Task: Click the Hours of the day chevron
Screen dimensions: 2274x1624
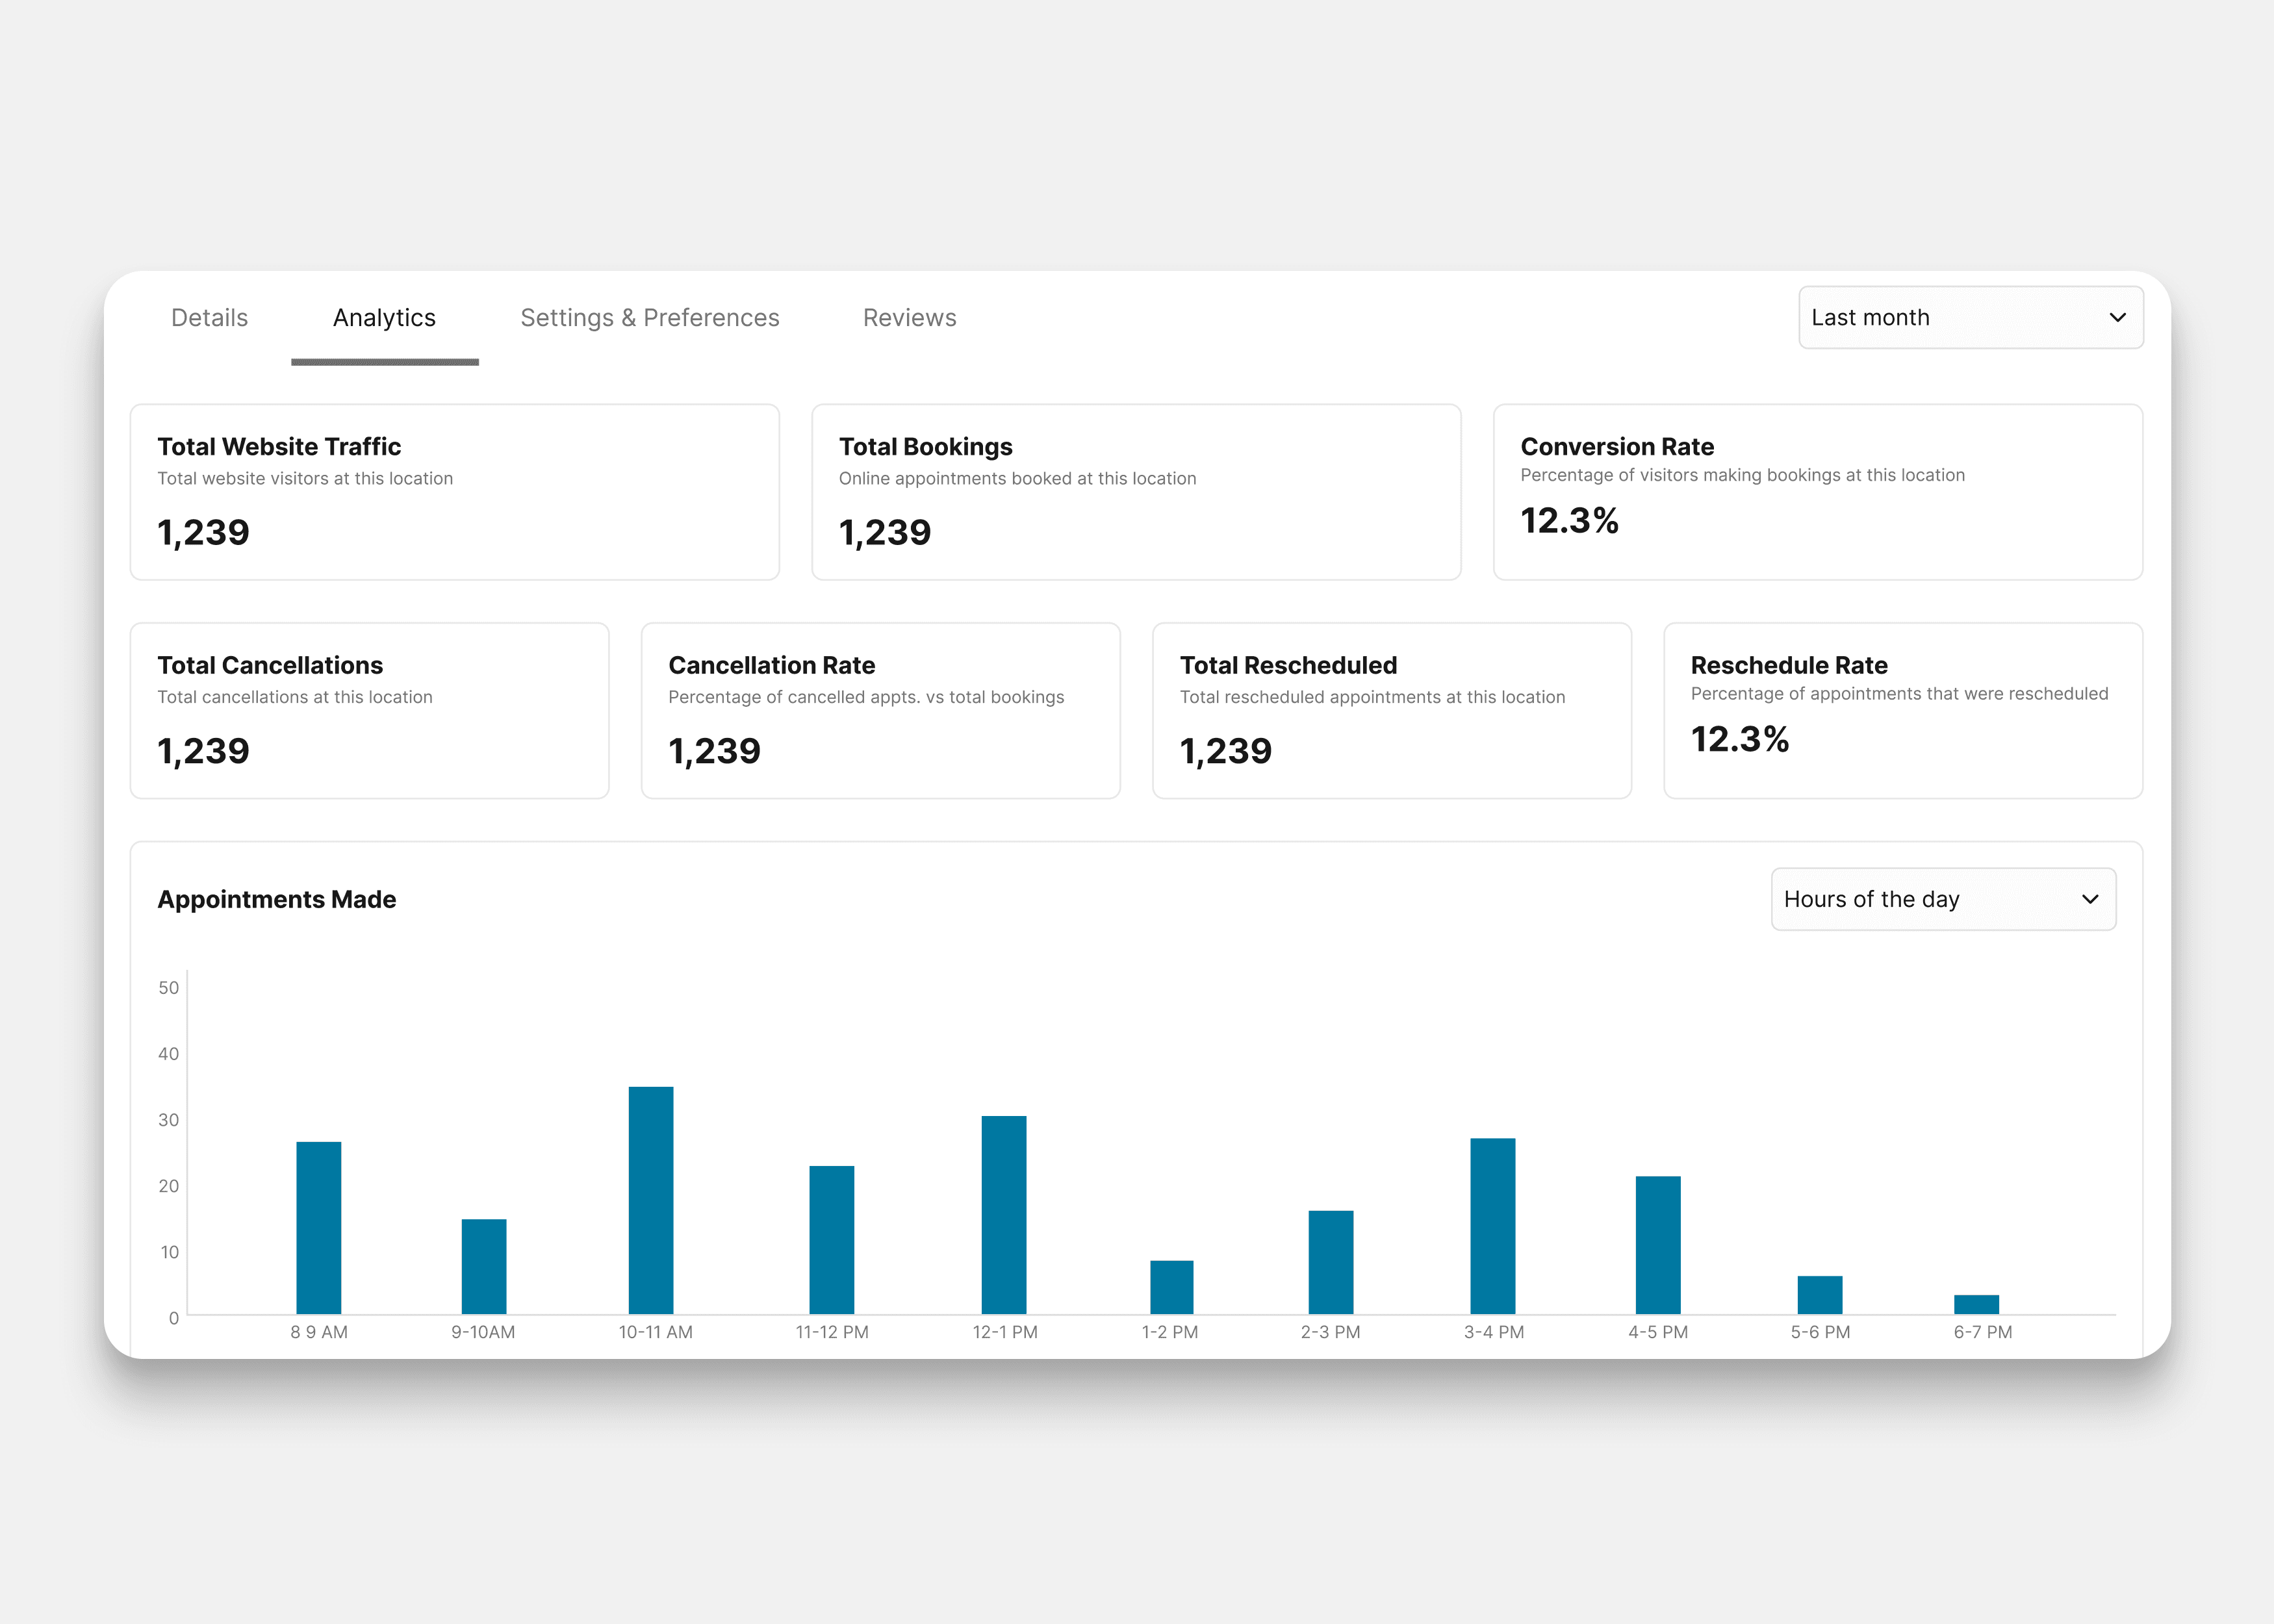Action: [x=2089, y=899]
